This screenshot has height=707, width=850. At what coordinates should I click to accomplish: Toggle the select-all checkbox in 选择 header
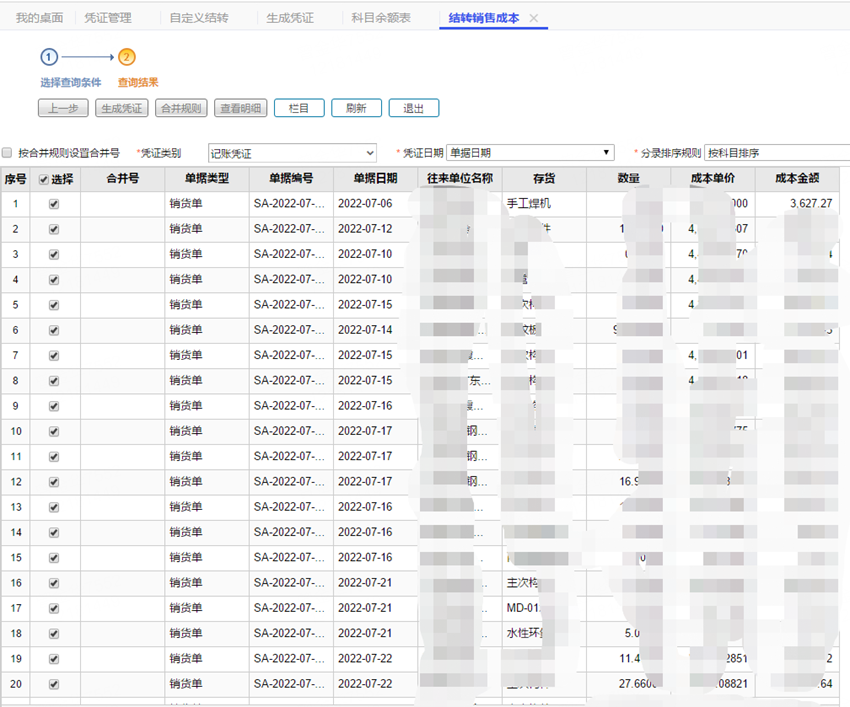(x=42, y=180)
